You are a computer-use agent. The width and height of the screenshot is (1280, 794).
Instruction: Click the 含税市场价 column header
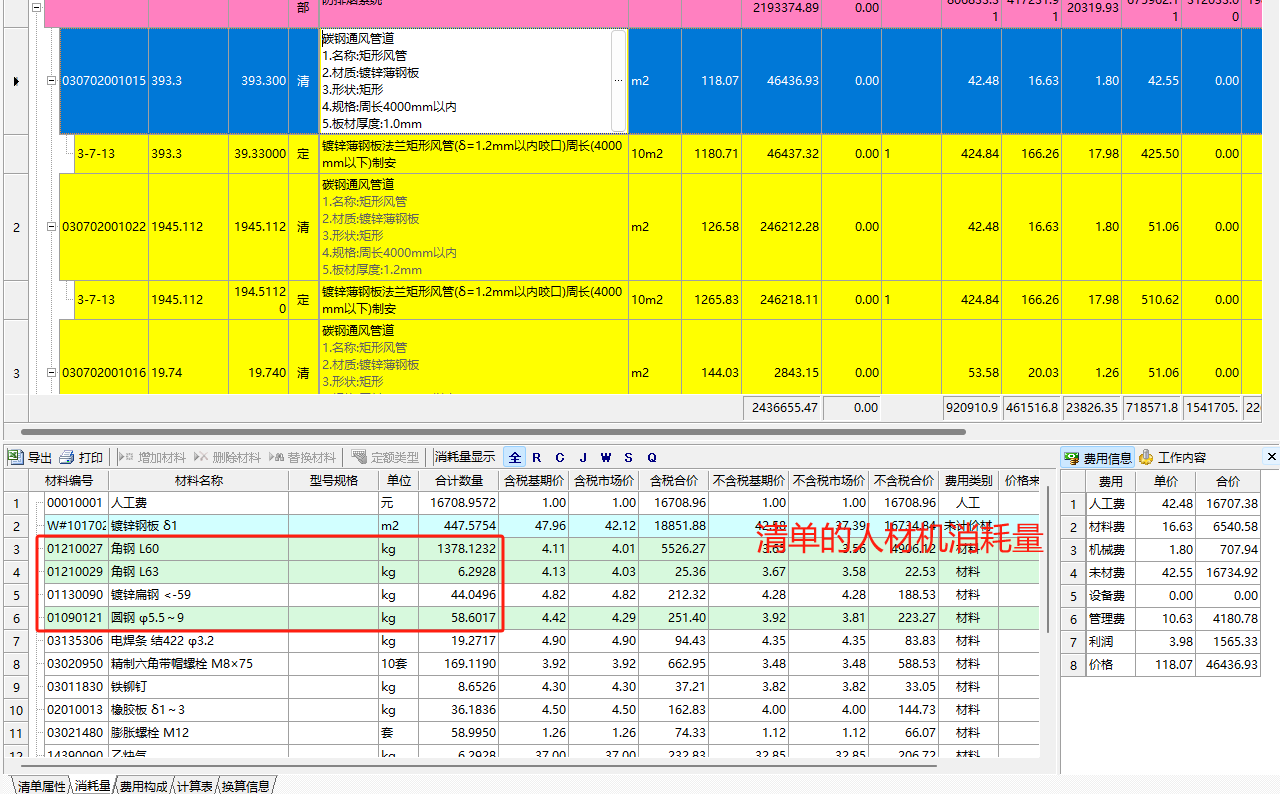coord(604,480)
